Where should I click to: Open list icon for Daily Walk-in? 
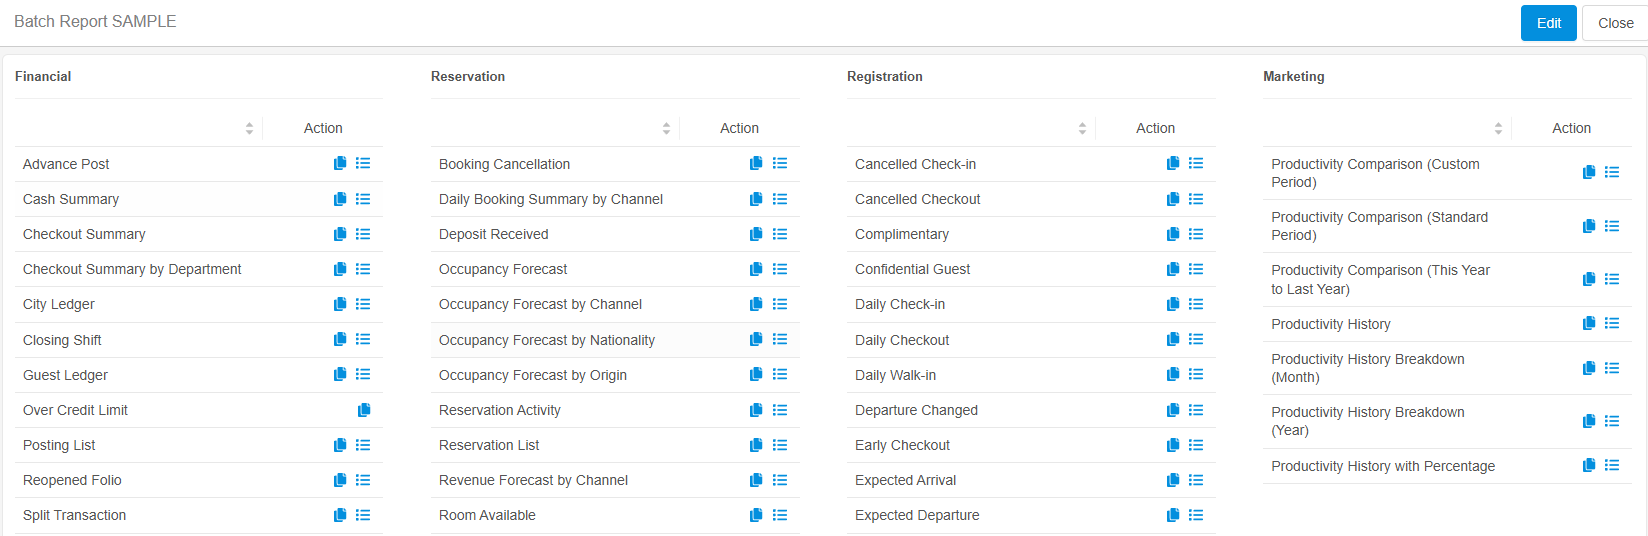(1196, 374)
